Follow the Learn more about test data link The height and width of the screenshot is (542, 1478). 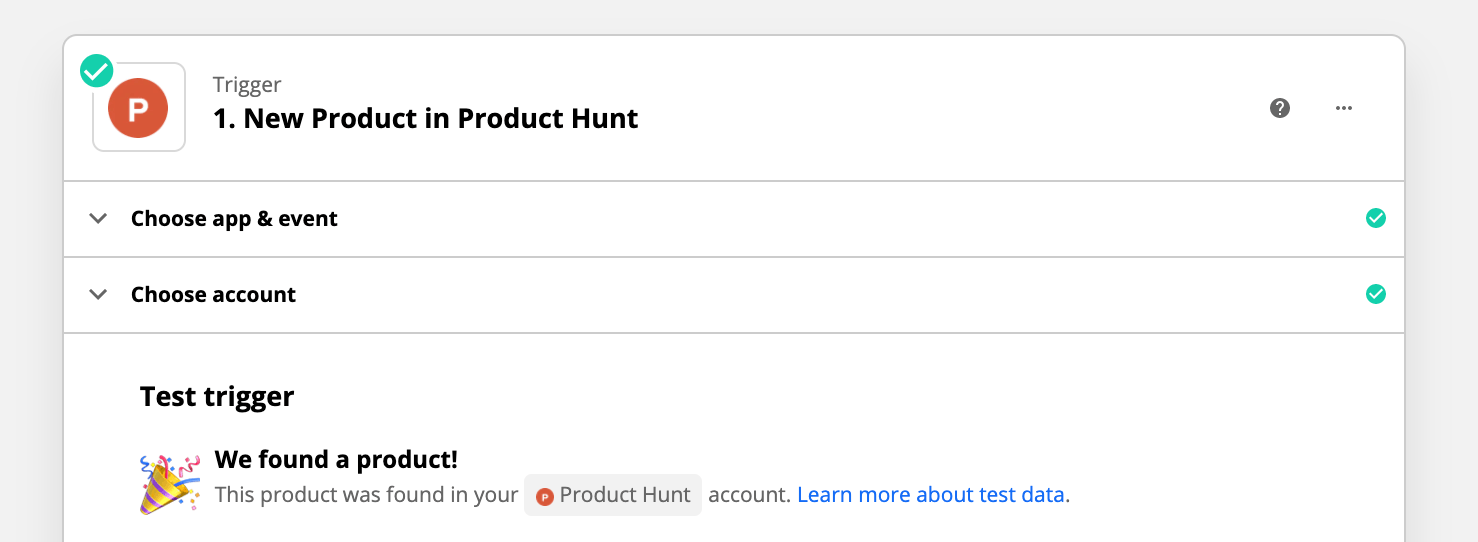pos(930,495)
